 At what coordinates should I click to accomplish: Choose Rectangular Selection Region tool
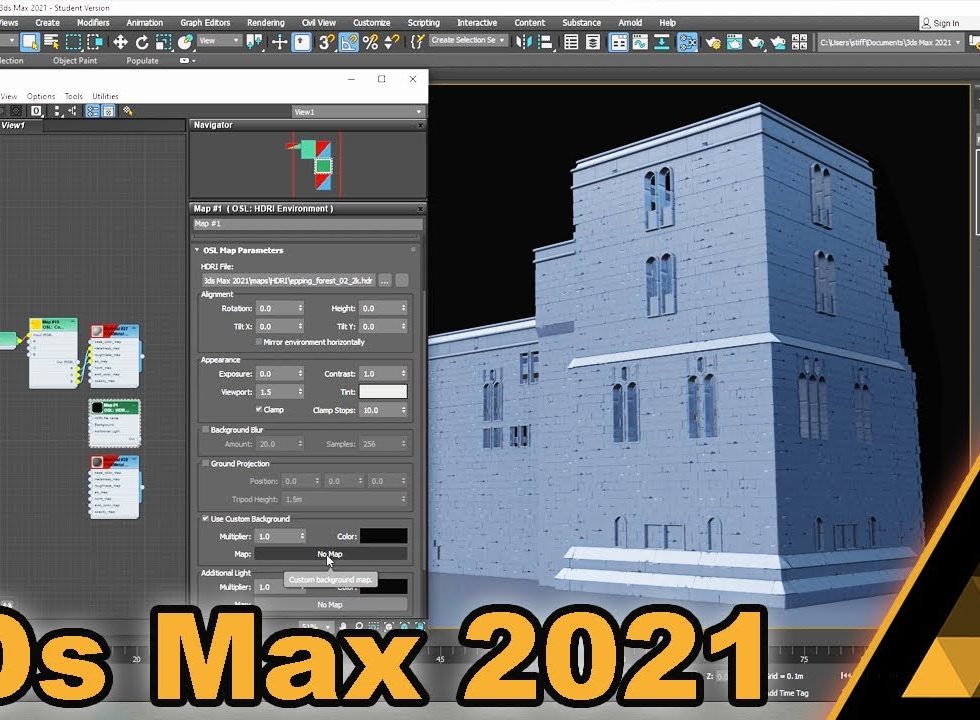(73, 42)
